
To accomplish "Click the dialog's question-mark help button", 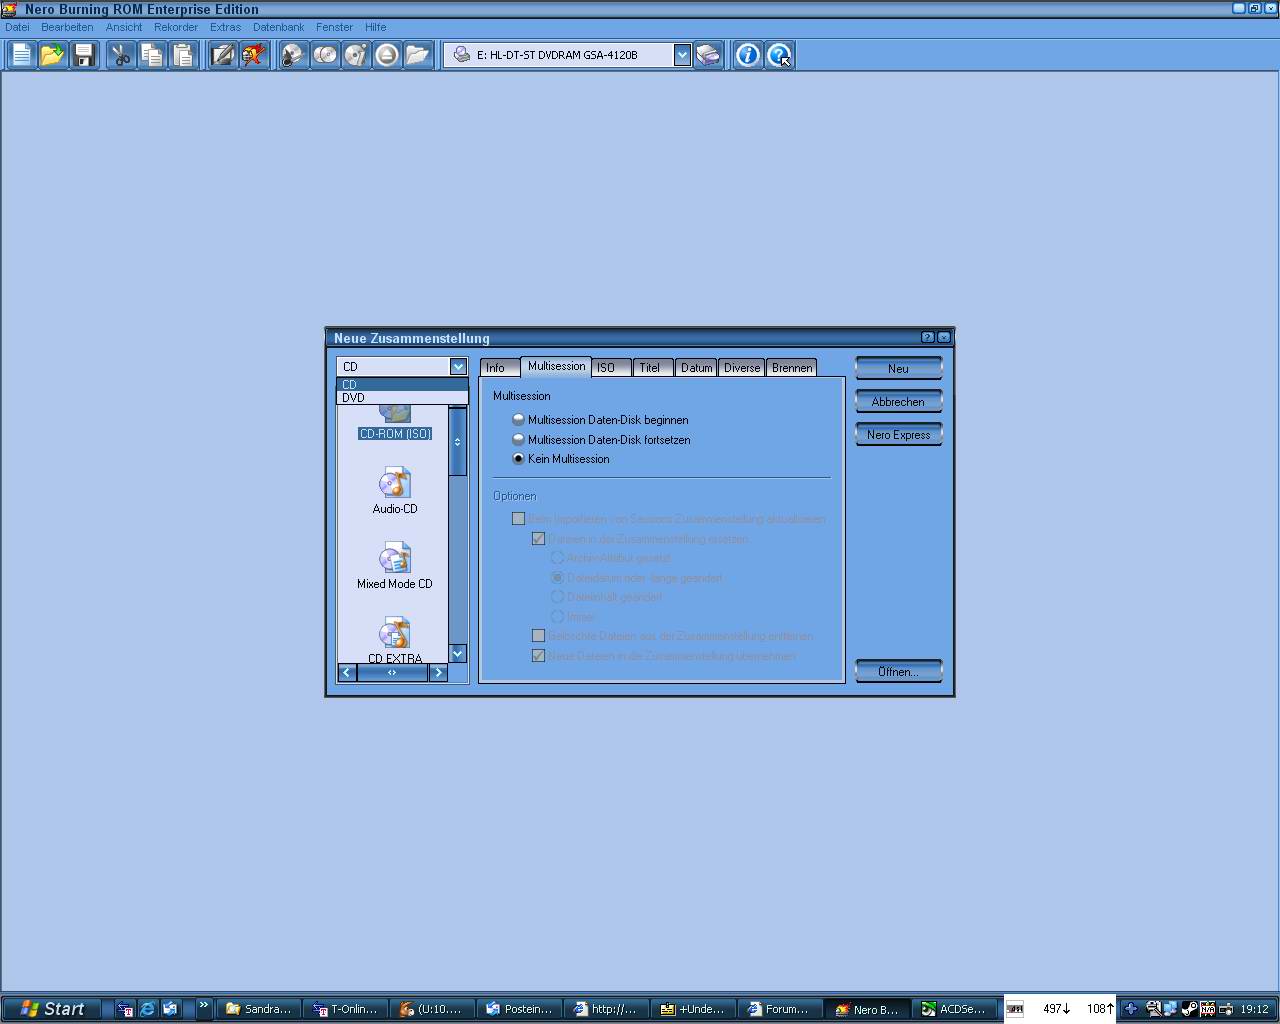I will click(928, 338).
